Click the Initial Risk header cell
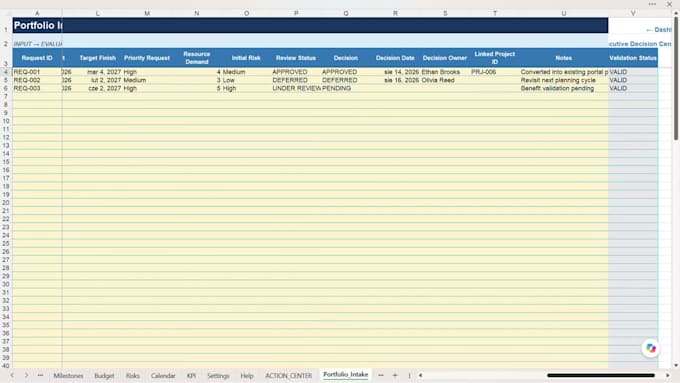 point(246,58)
